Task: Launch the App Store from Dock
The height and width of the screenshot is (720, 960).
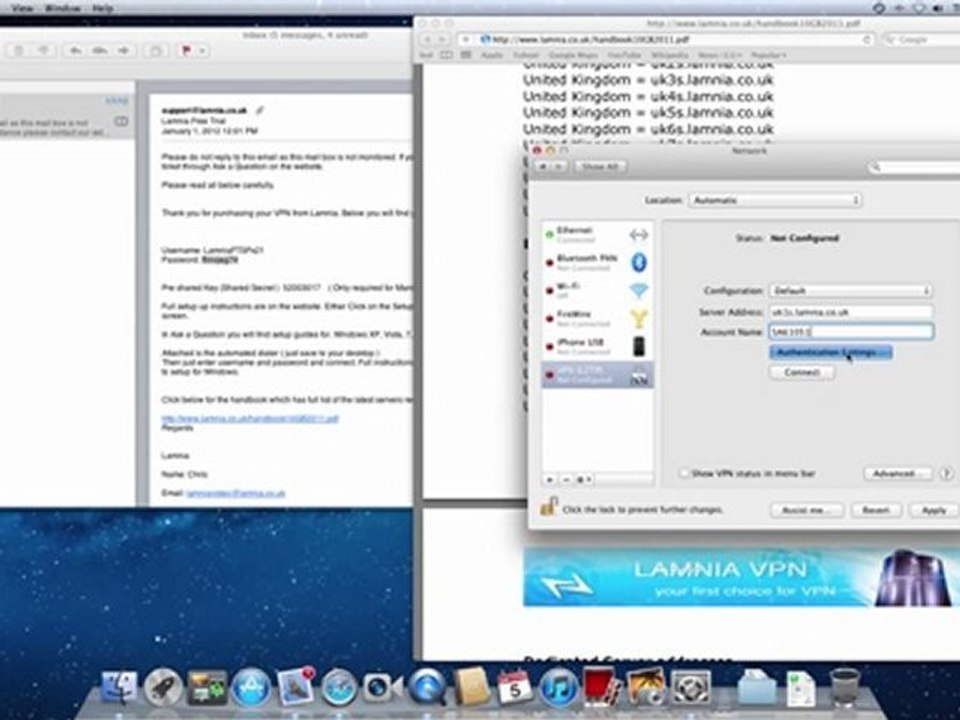Action: coord(250,687)
